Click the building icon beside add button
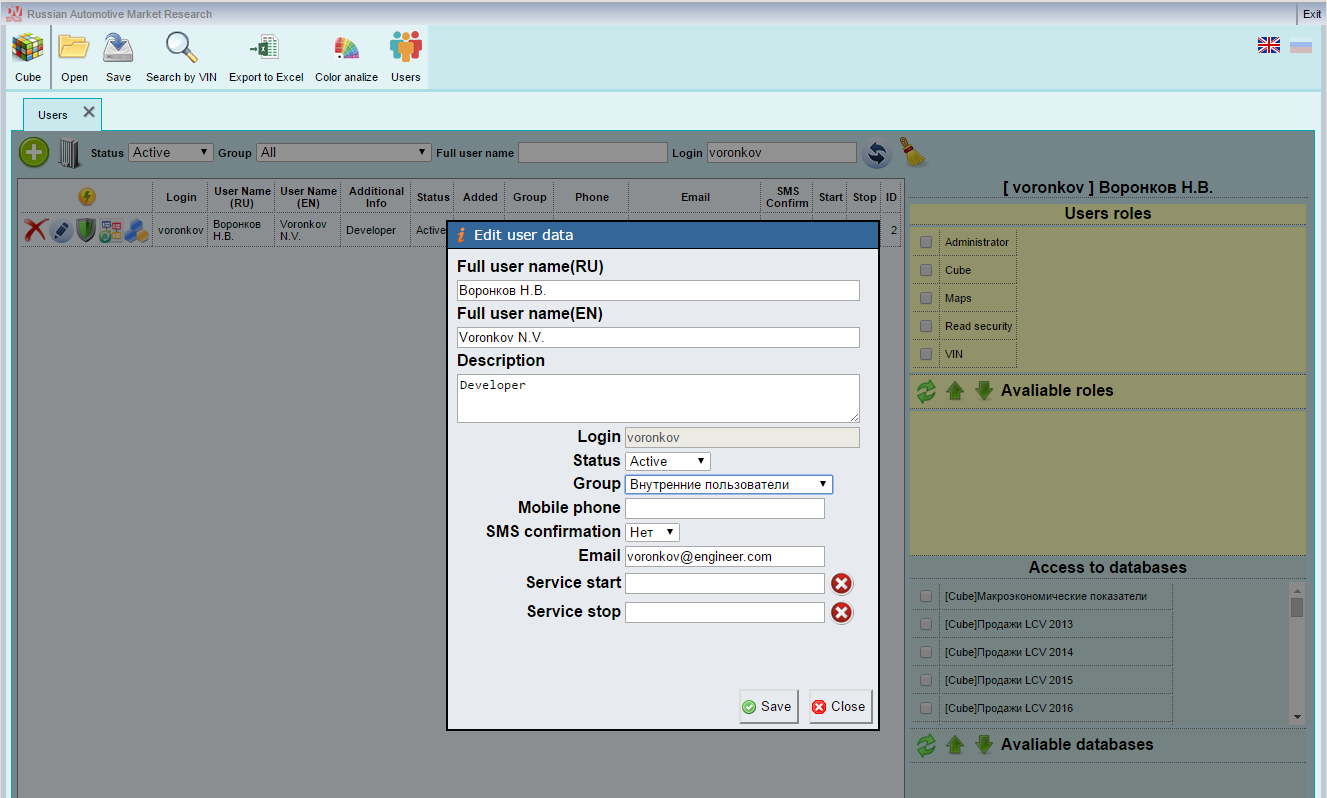This screenshot has width=1327, height=798. 68,153
